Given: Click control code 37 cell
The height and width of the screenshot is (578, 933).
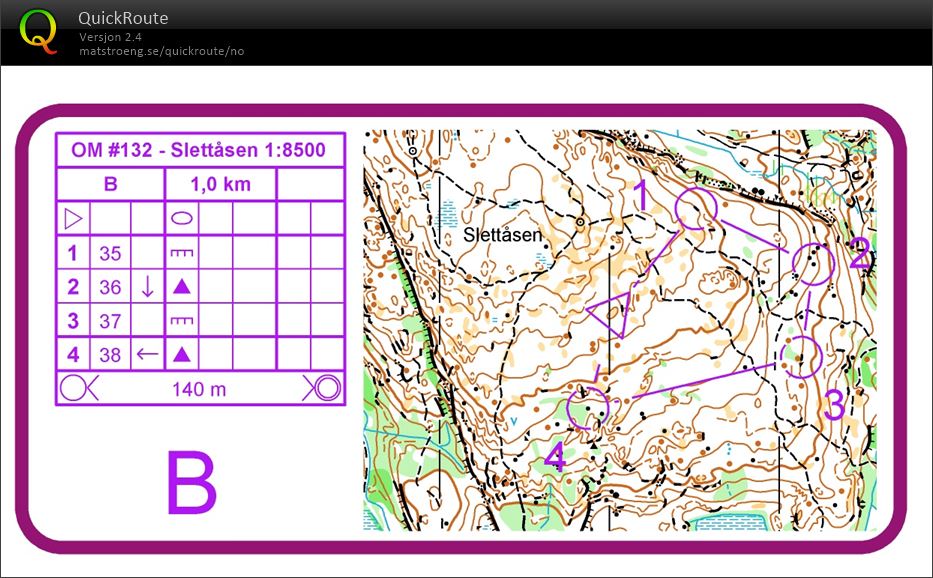Looking at the screenshot, I should click(x=110, y=321).
